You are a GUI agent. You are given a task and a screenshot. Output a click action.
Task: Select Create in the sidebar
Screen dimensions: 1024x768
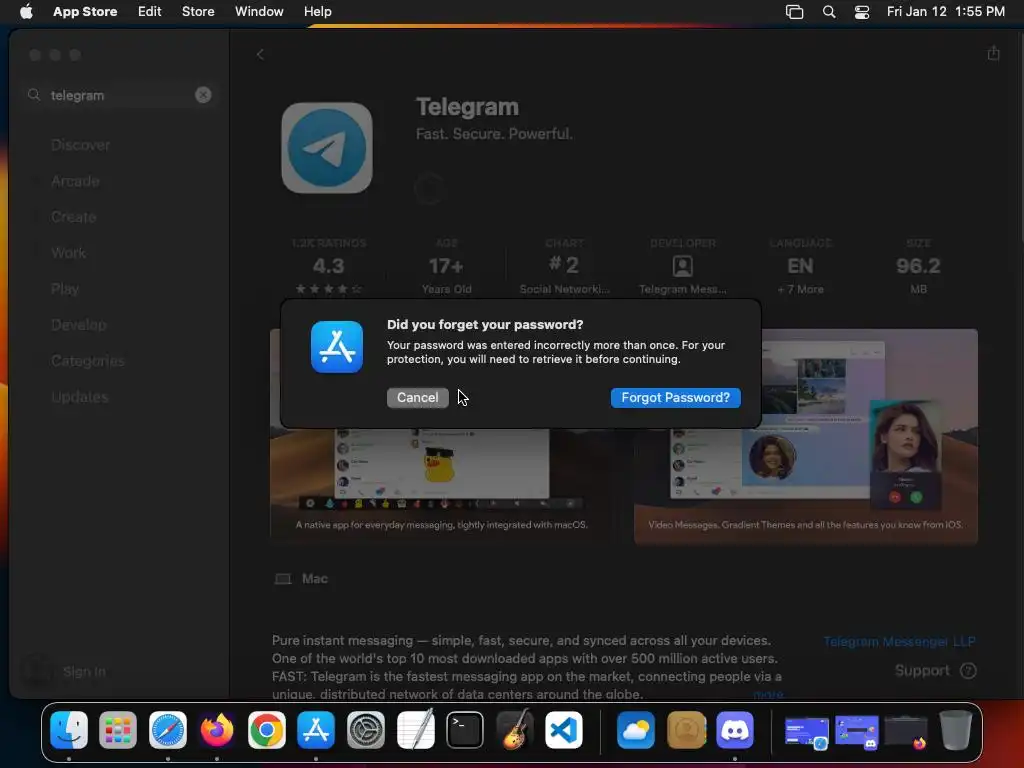click(74, 217)
